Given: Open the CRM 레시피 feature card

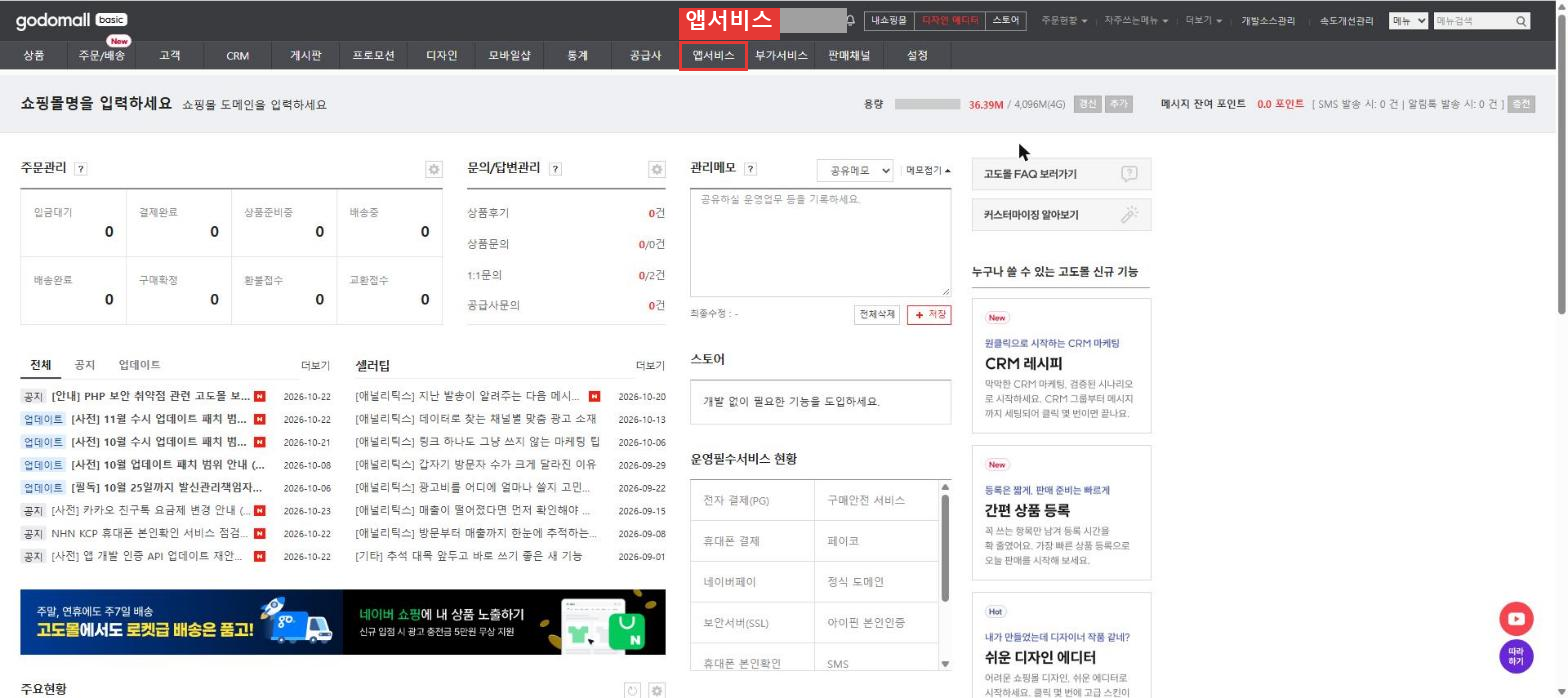Looking at the screenshot, I should [x=1061, y=366].
